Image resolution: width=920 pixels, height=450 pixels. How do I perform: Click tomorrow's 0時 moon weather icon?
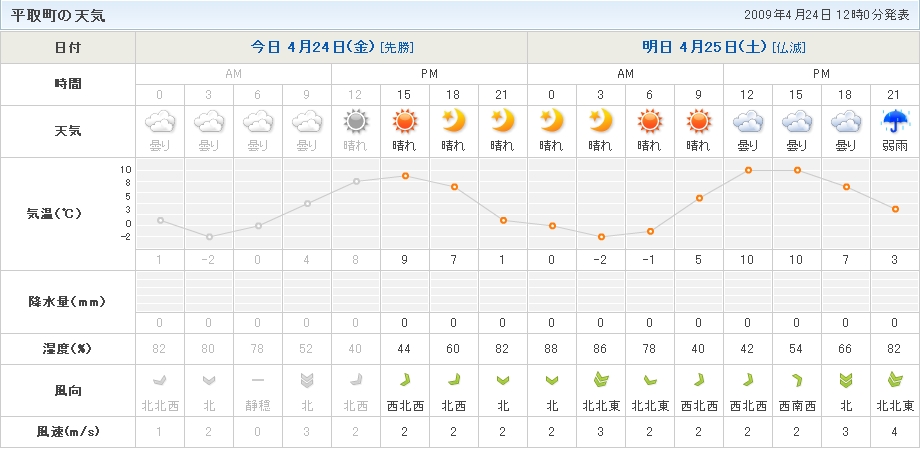click(x=552, y=121)
